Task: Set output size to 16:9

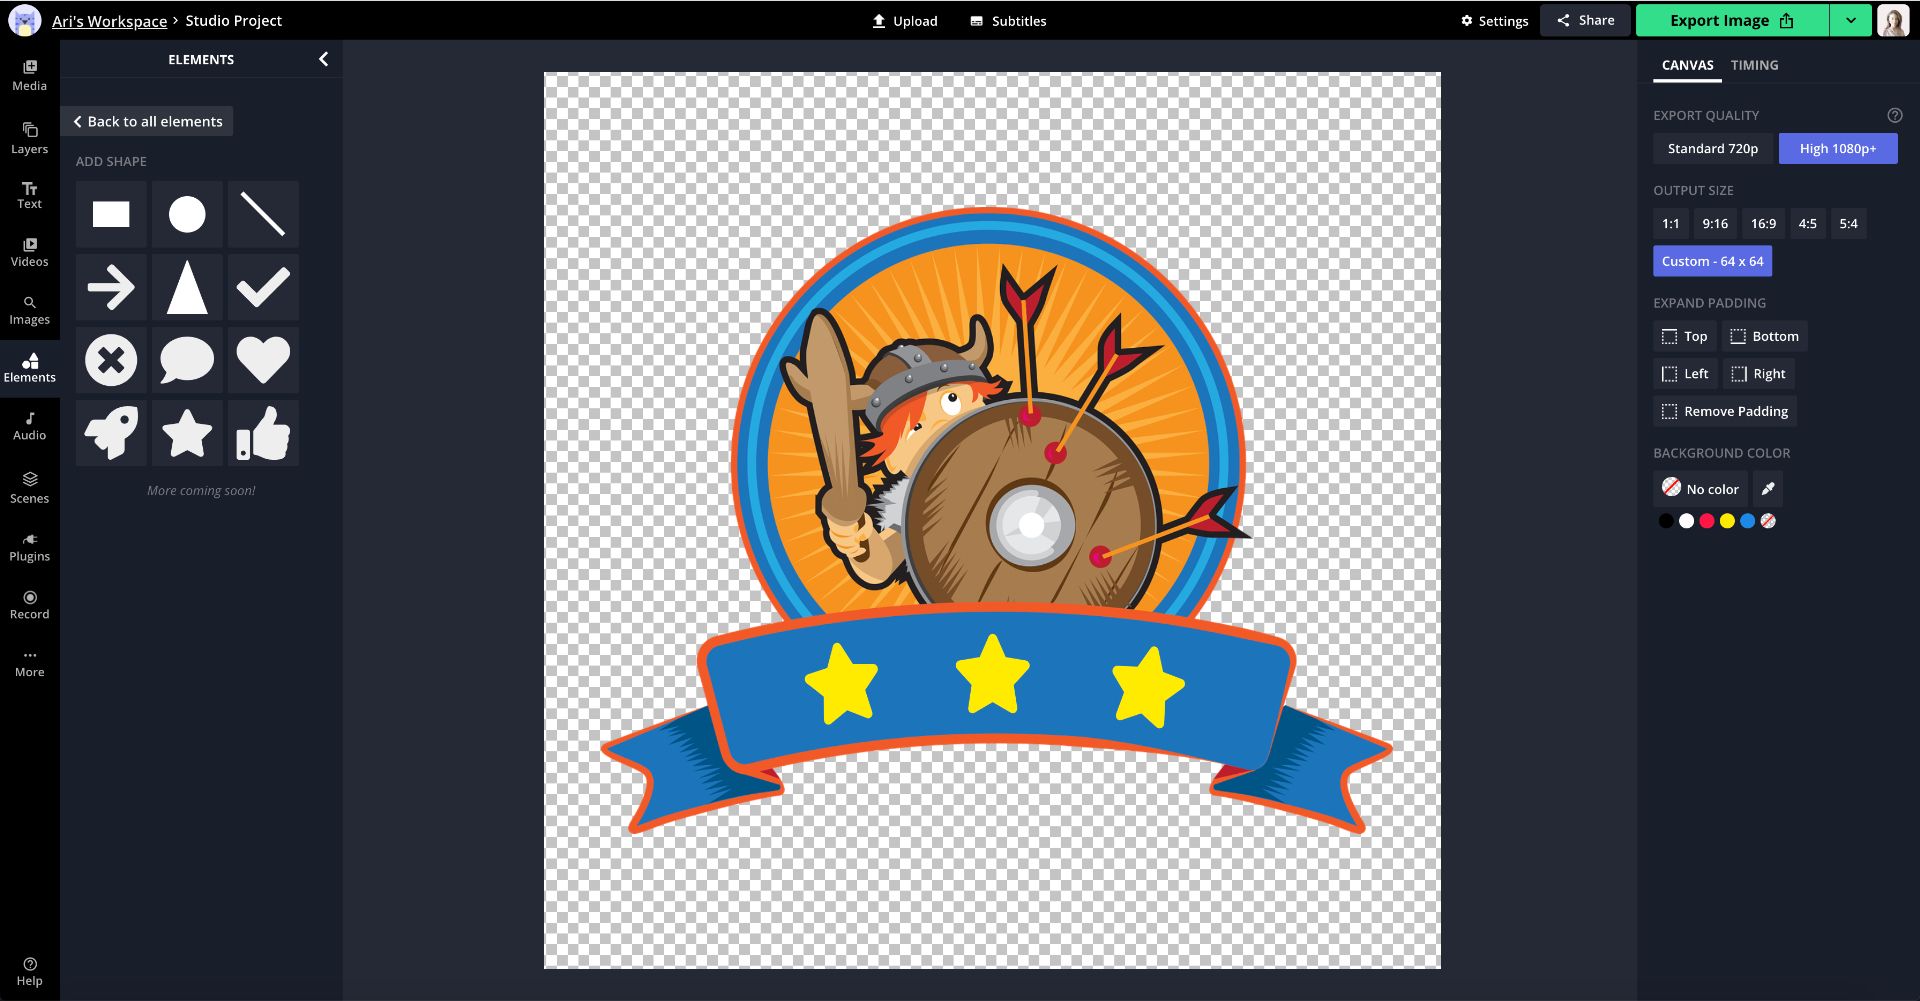Action: 1763,224
